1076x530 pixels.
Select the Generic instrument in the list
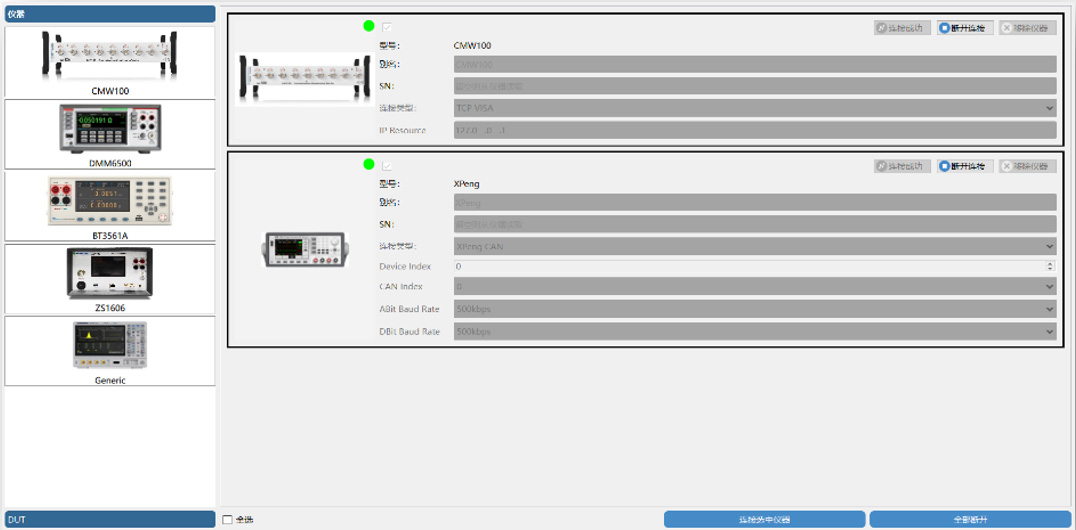[x=110, y=351]
